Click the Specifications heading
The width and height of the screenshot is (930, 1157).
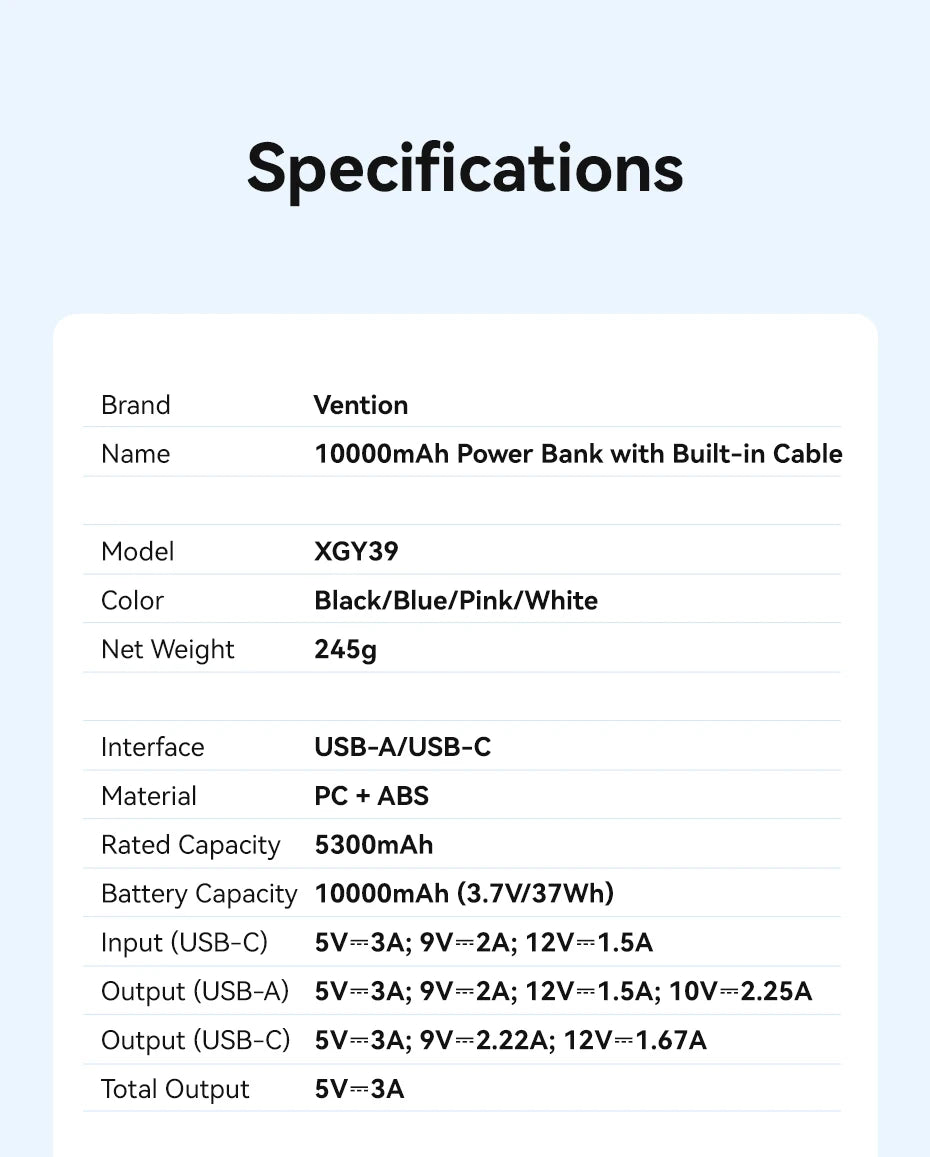(x=465, y=167)
